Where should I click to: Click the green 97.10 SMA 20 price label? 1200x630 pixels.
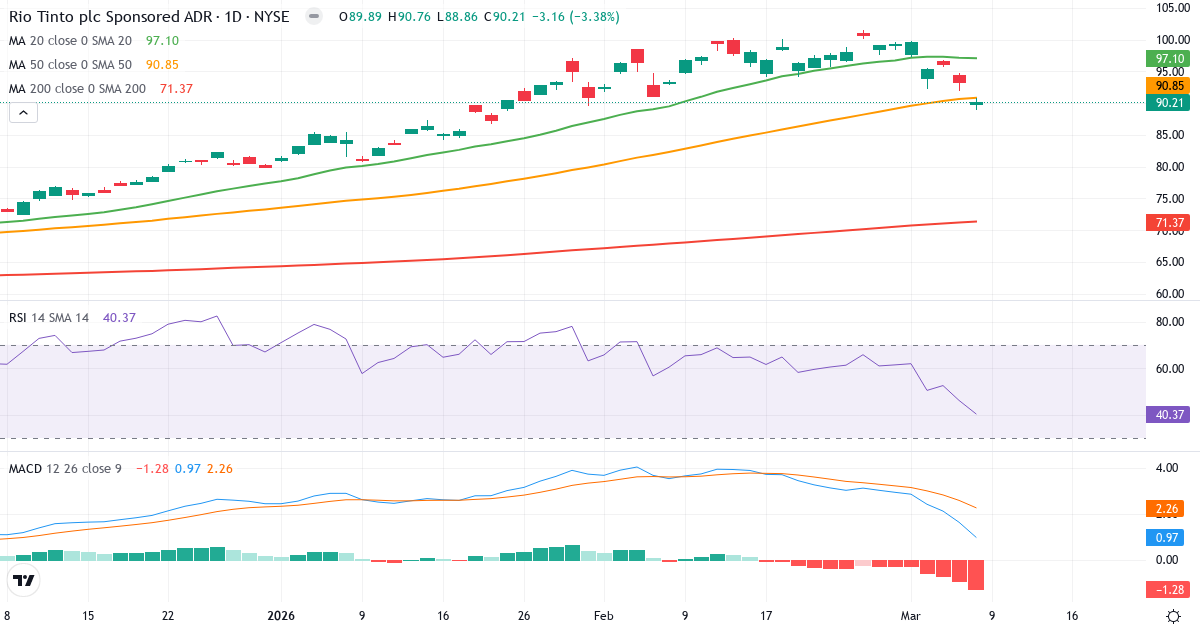coord(1168,58)
